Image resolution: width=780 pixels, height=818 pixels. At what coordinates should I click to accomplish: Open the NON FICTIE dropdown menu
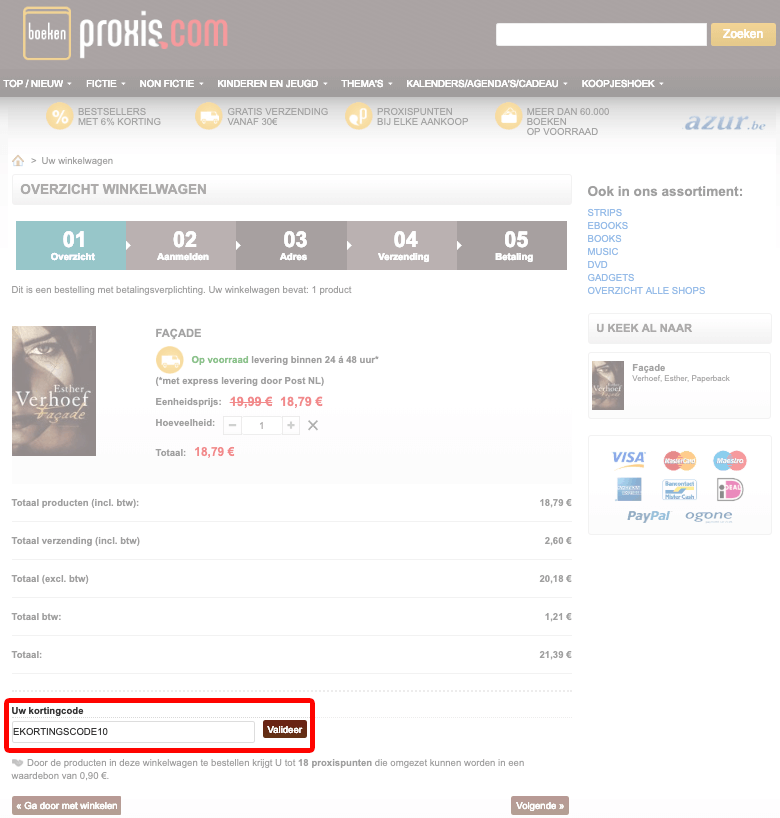tap(171, 83)
